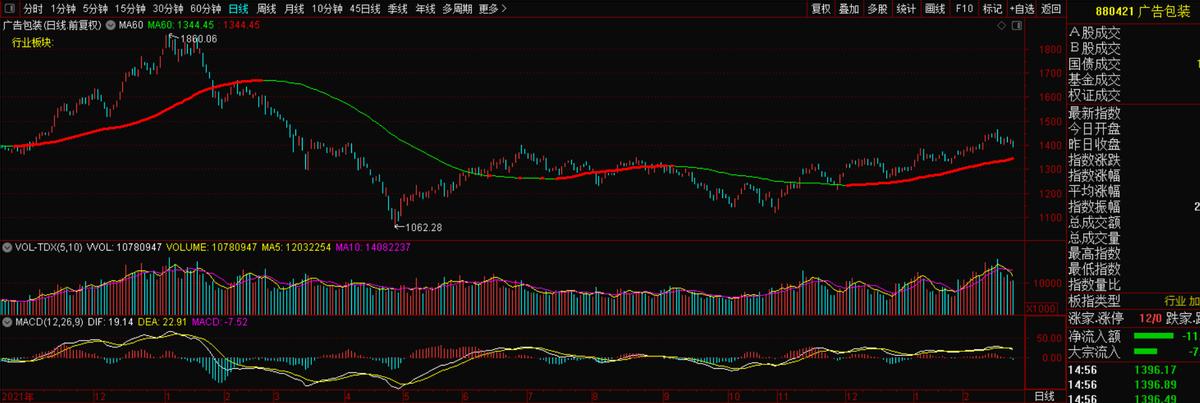
Task: Click the A股成交 row
Action: (x=1132, y=32)
